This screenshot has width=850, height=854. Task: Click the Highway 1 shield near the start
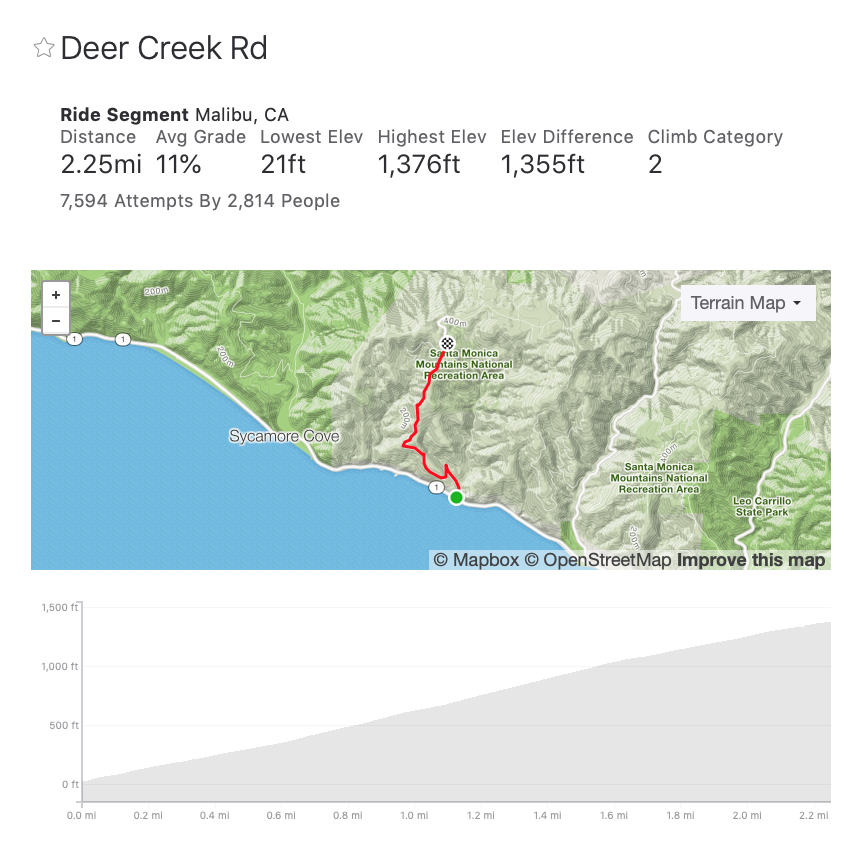[x=435, y=487]
